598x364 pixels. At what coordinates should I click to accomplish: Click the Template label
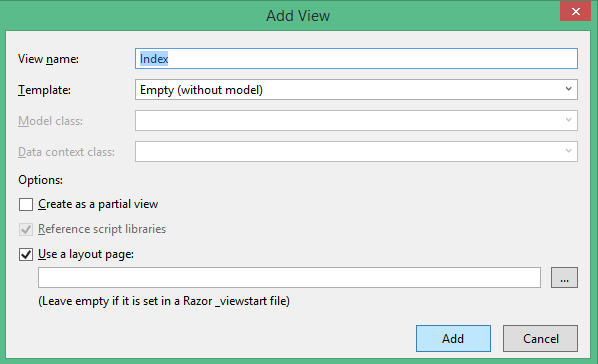point(44,90)
